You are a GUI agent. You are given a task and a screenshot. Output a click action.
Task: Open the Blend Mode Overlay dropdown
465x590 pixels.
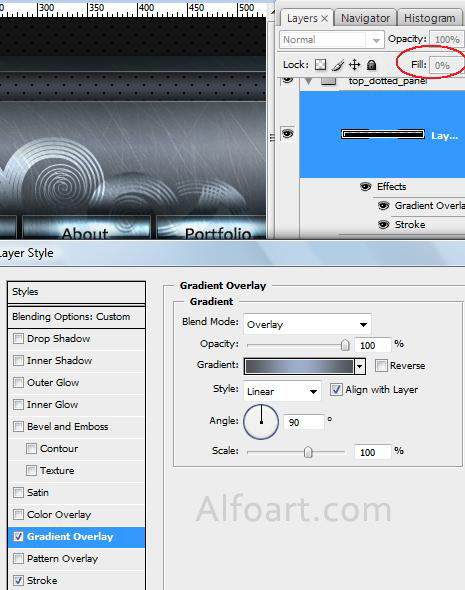[307, 324]
